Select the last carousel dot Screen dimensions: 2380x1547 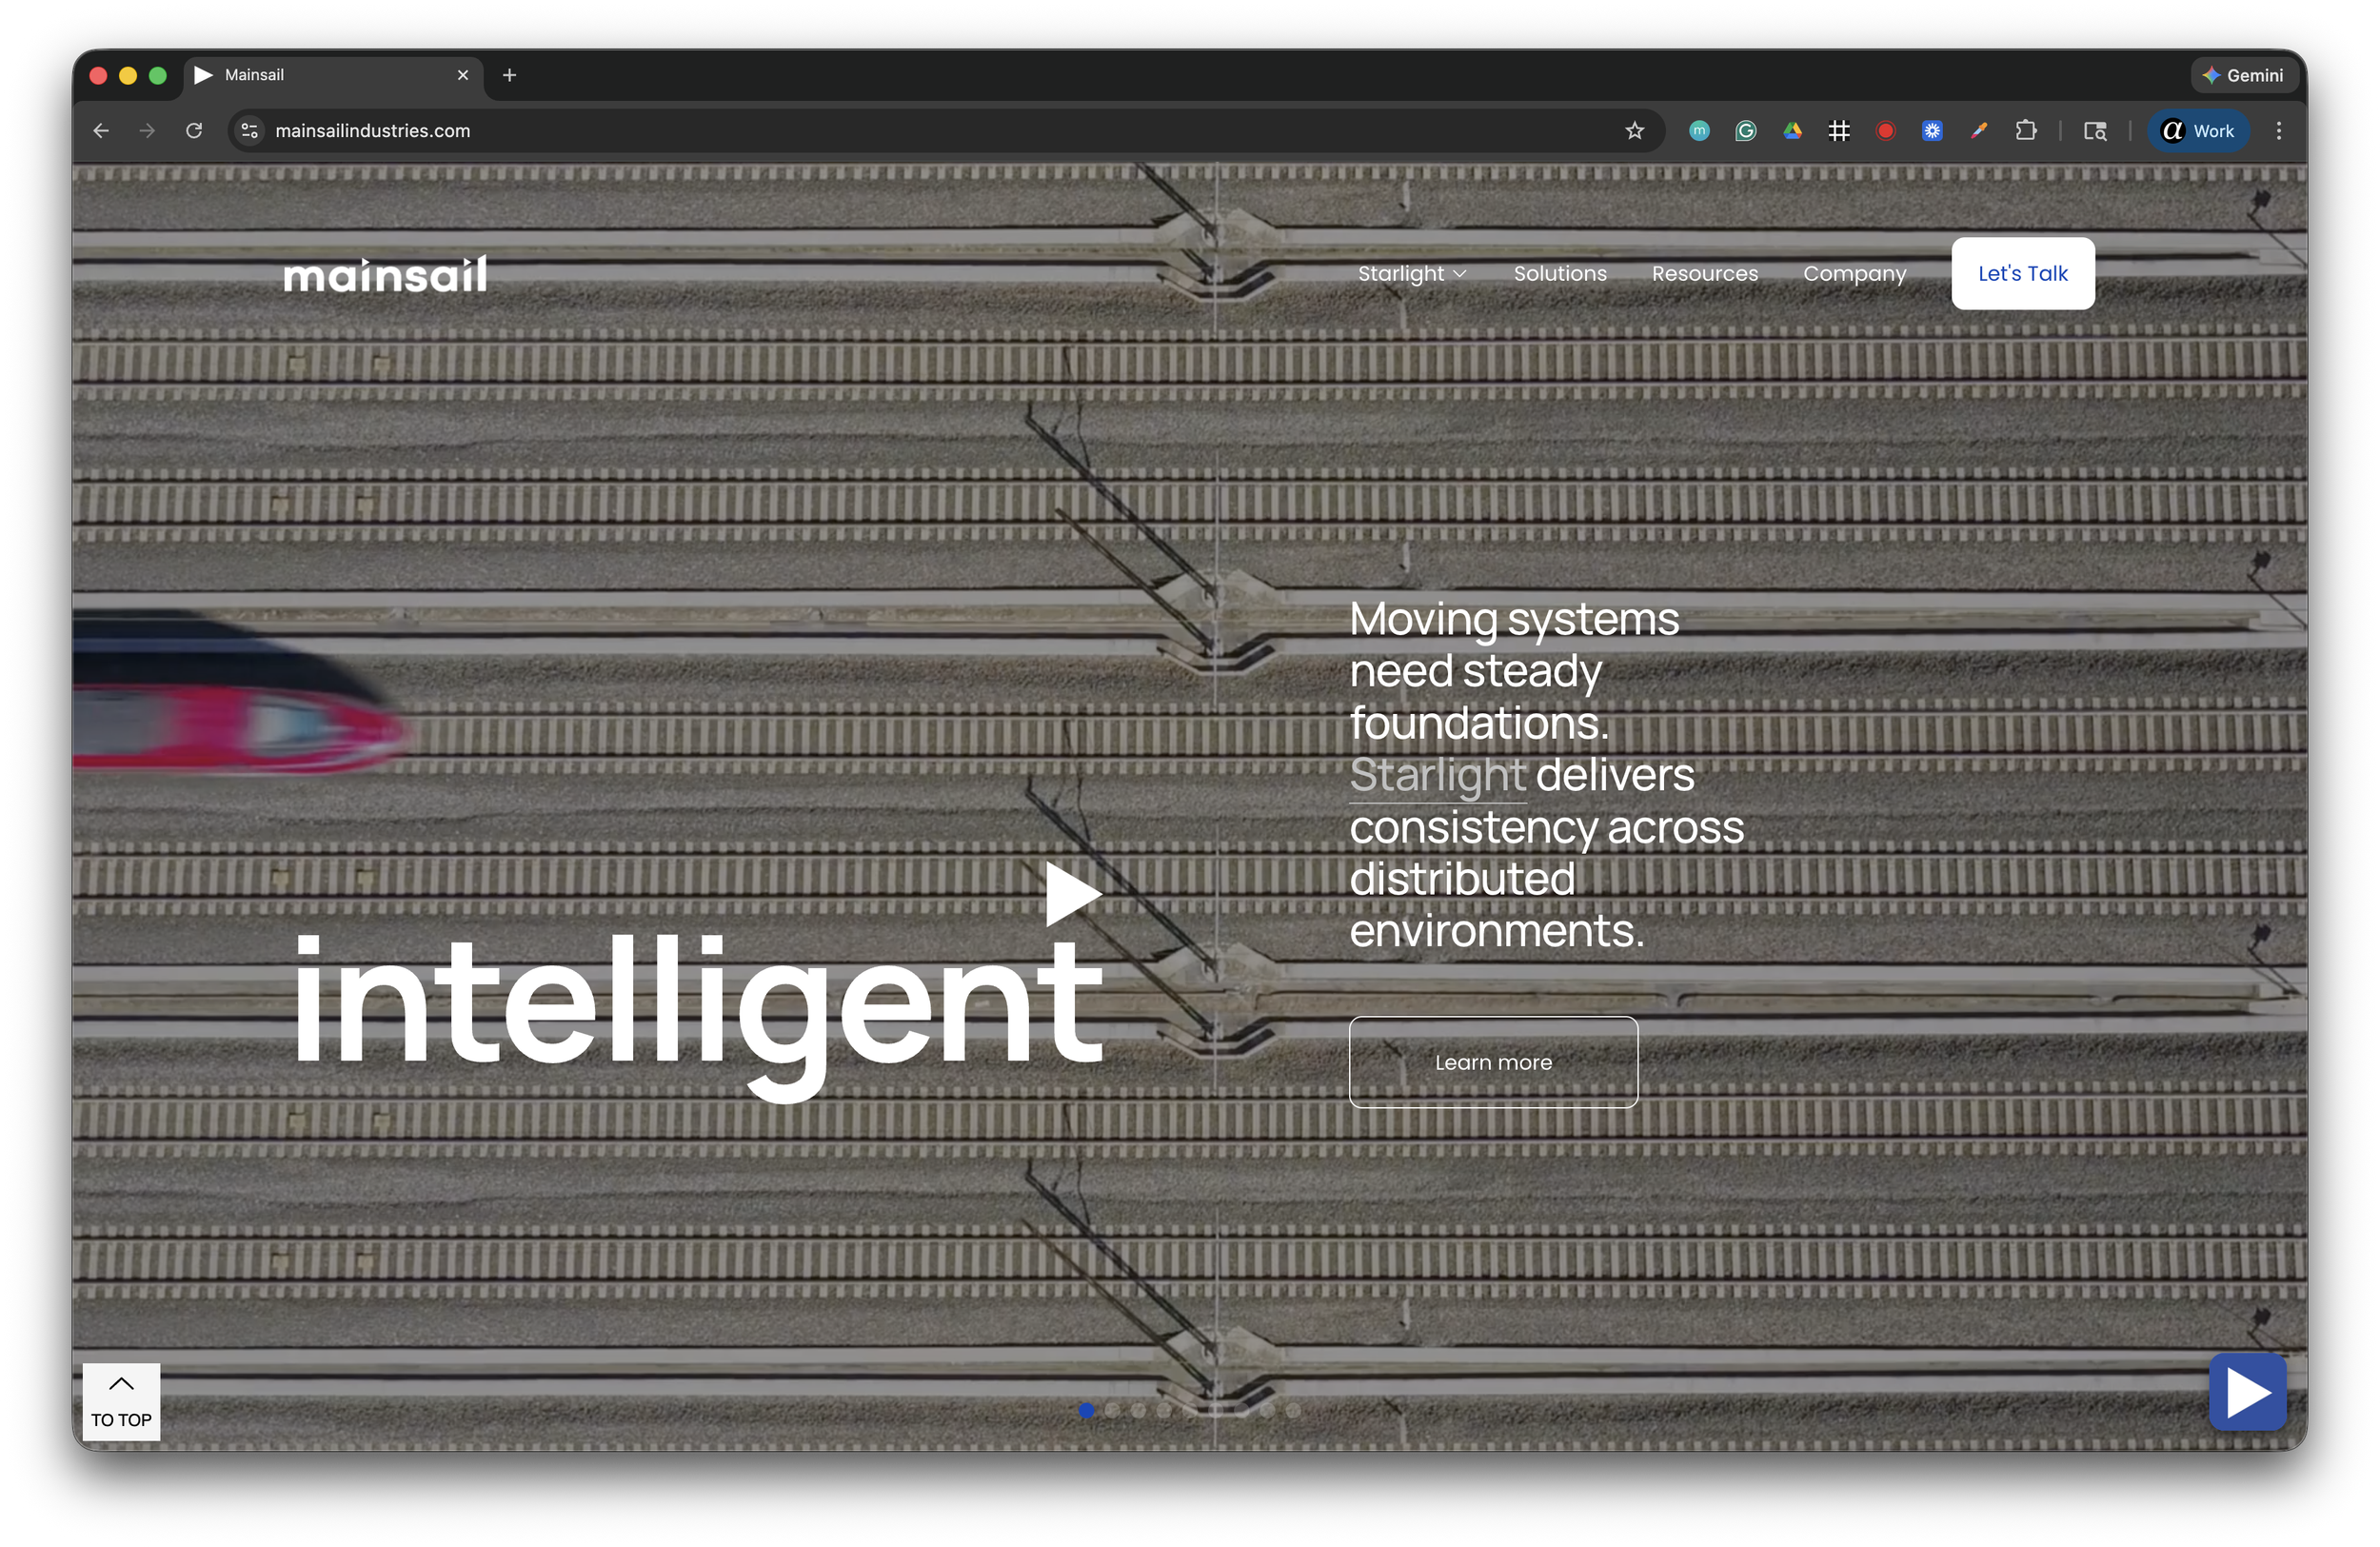click(1293, 1410)
